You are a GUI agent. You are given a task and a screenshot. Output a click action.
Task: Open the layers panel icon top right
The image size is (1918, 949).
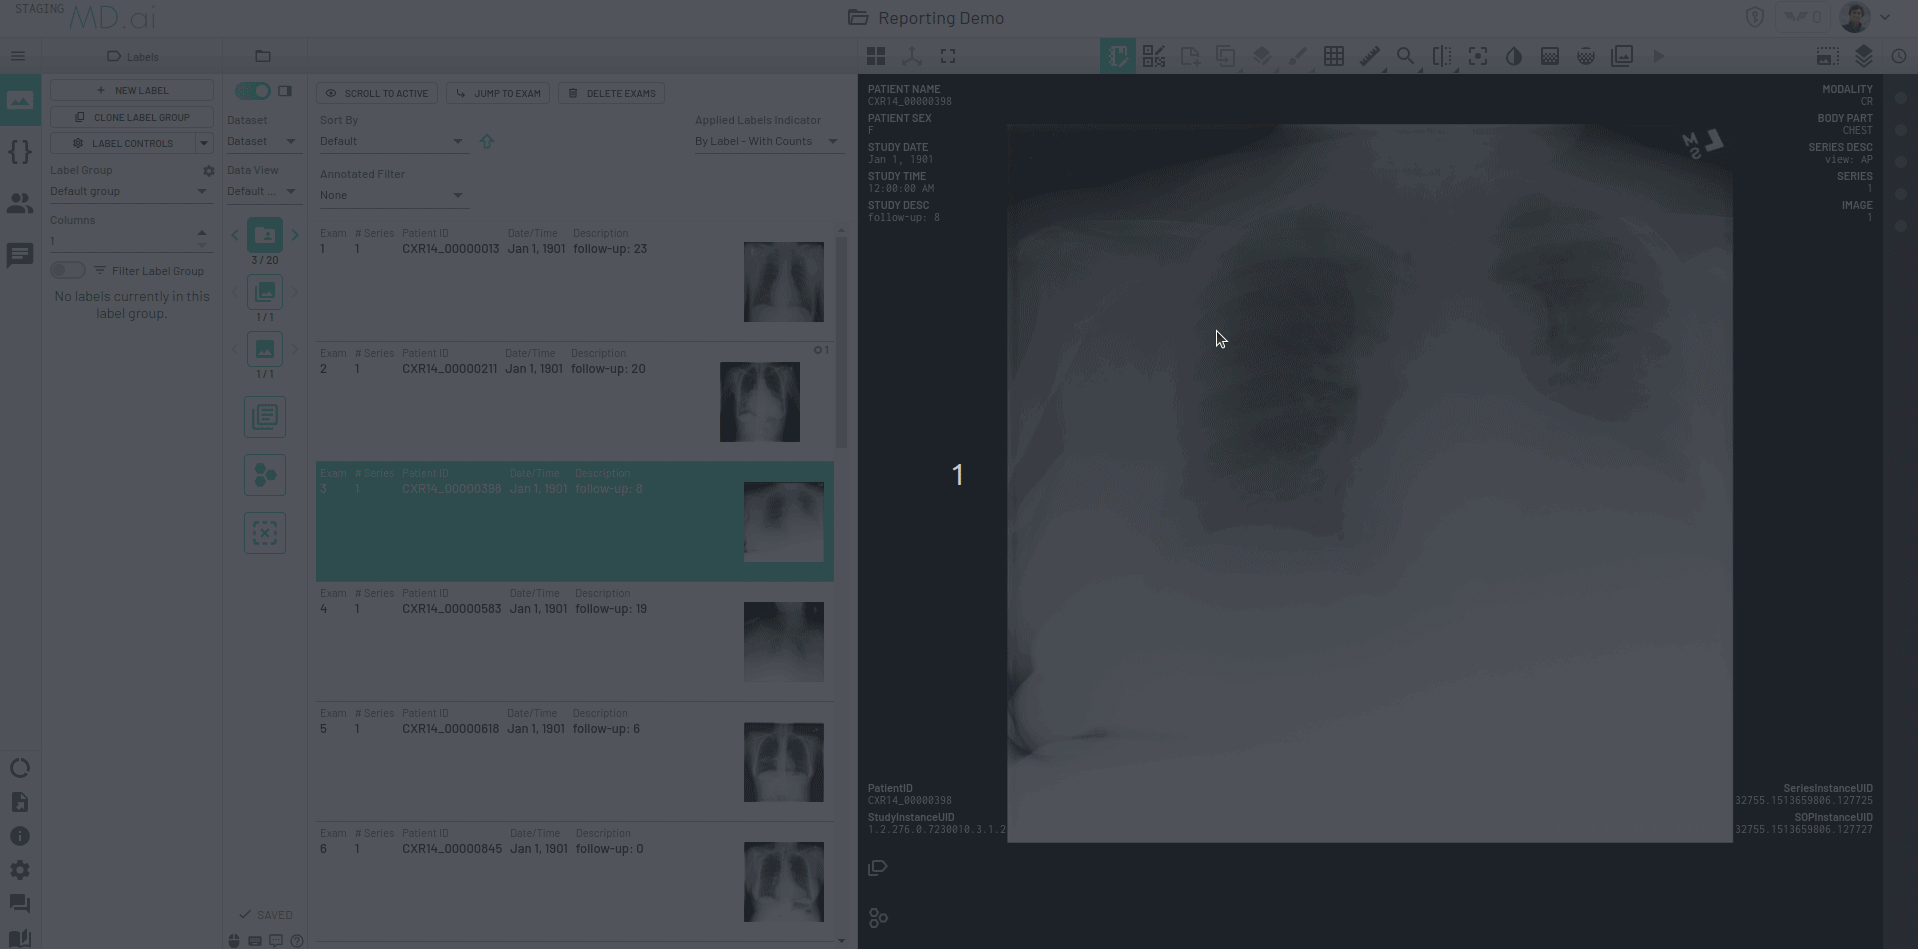tap(1862, 56)
